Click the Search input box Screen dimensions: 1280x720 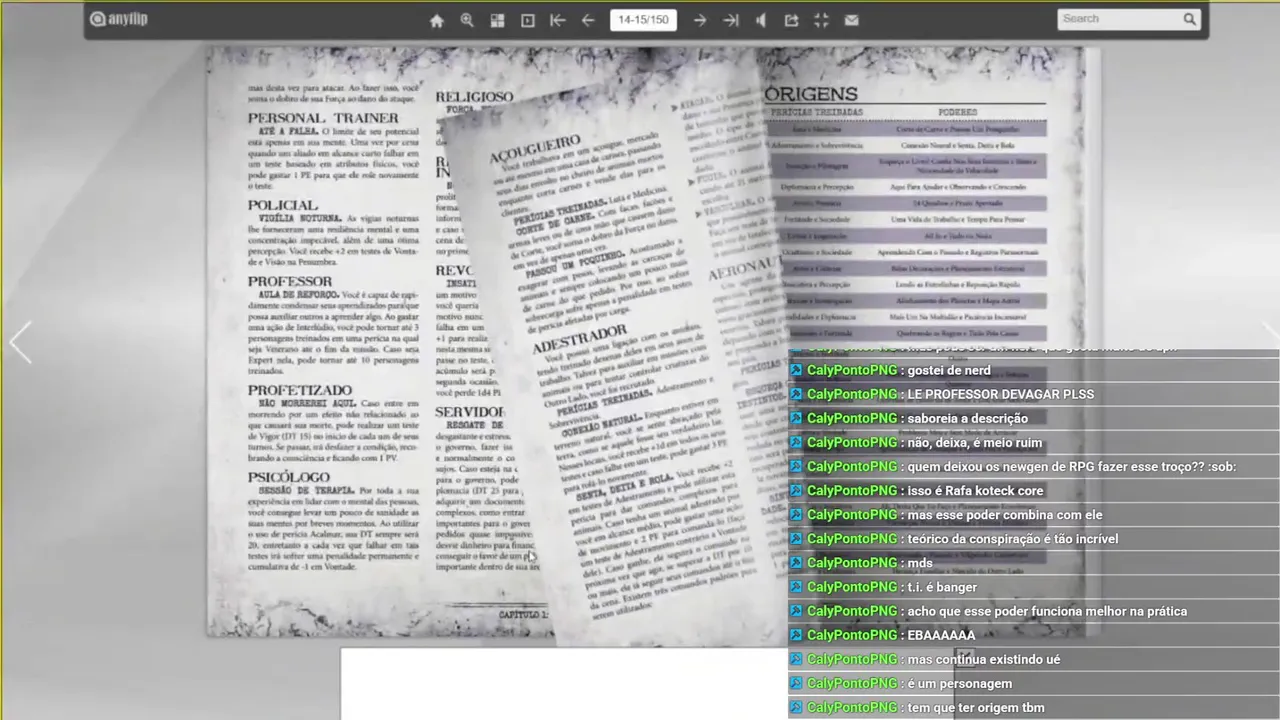[1119, 19]
